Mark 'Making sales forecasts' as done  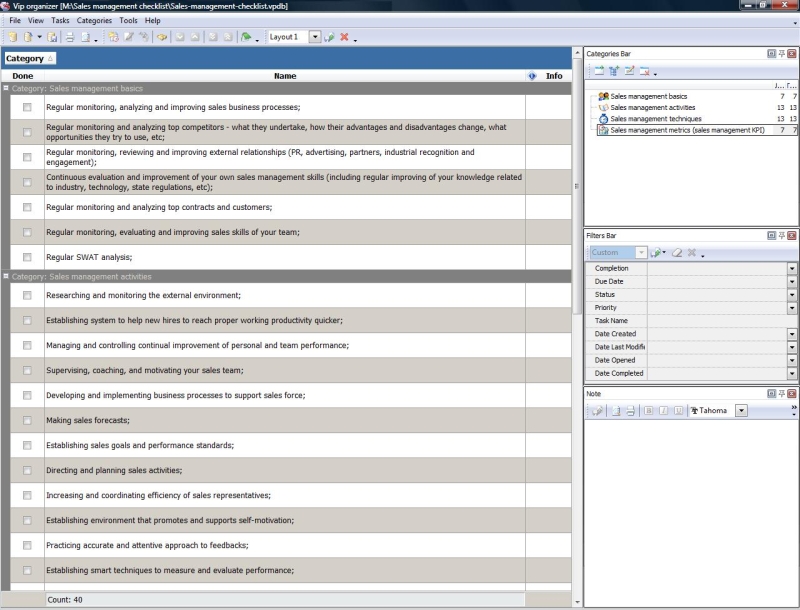pyautogui.click(x=27, y=421)
